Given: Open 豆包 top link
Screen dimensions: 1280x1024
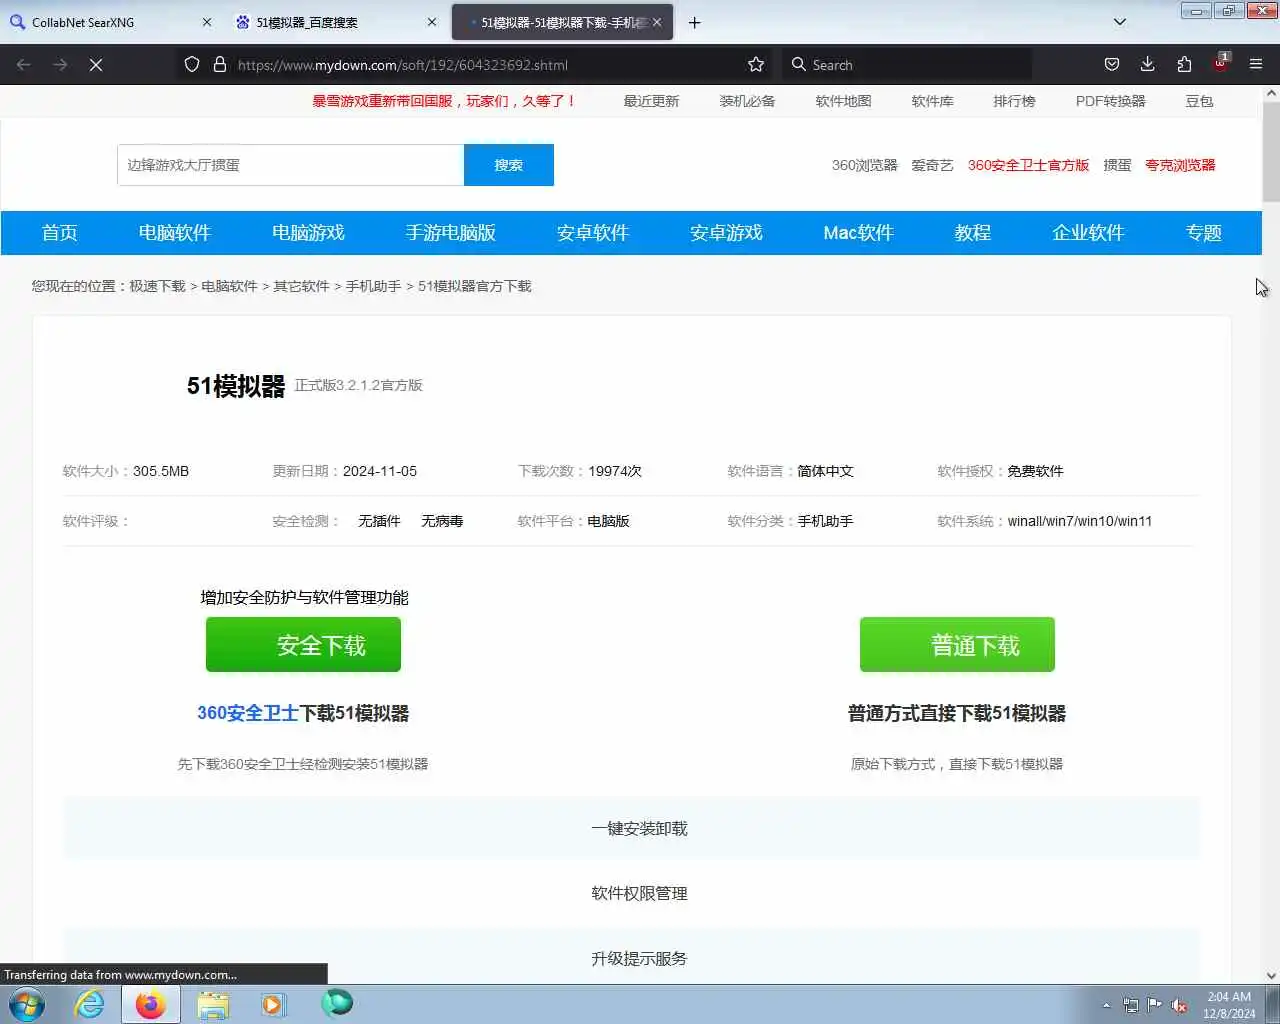Looking at the screenshot, I should [x=1199, y=101].
